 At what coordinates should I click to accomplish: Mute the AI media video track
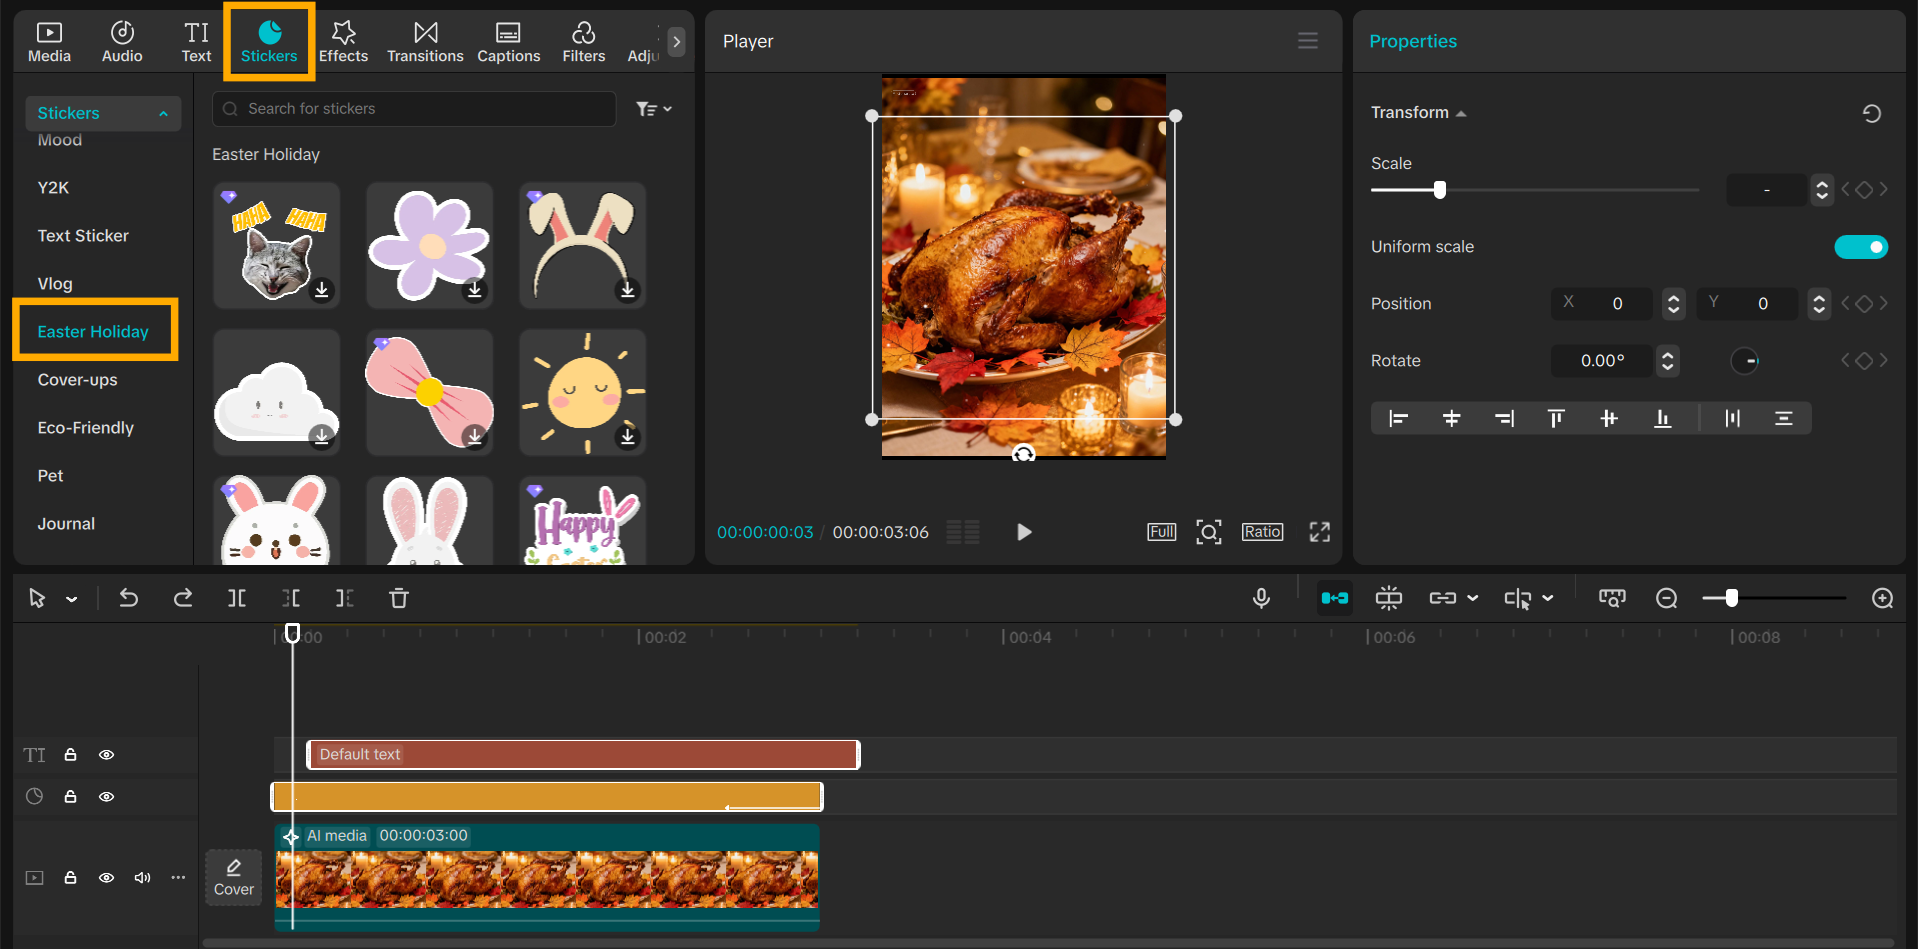(x=141, y=877)
